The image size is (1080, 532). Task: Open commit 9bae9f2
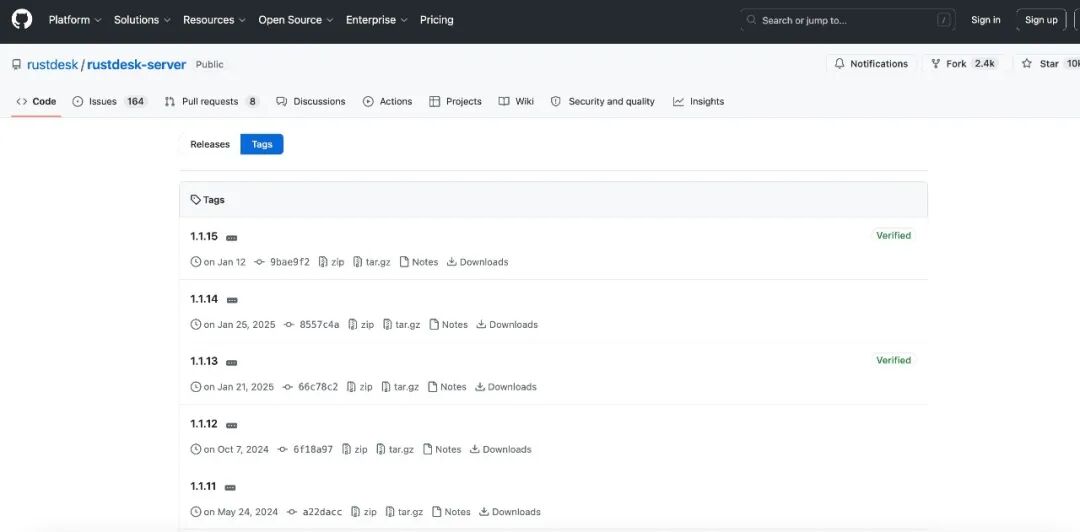(x=282, y=262)
